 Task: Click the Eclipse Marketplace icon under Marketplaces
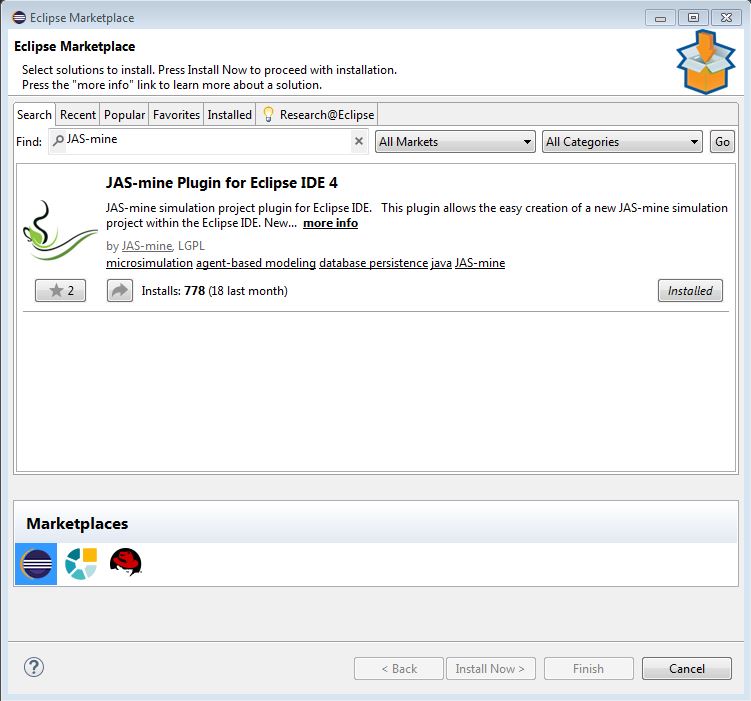click(36, 565)
